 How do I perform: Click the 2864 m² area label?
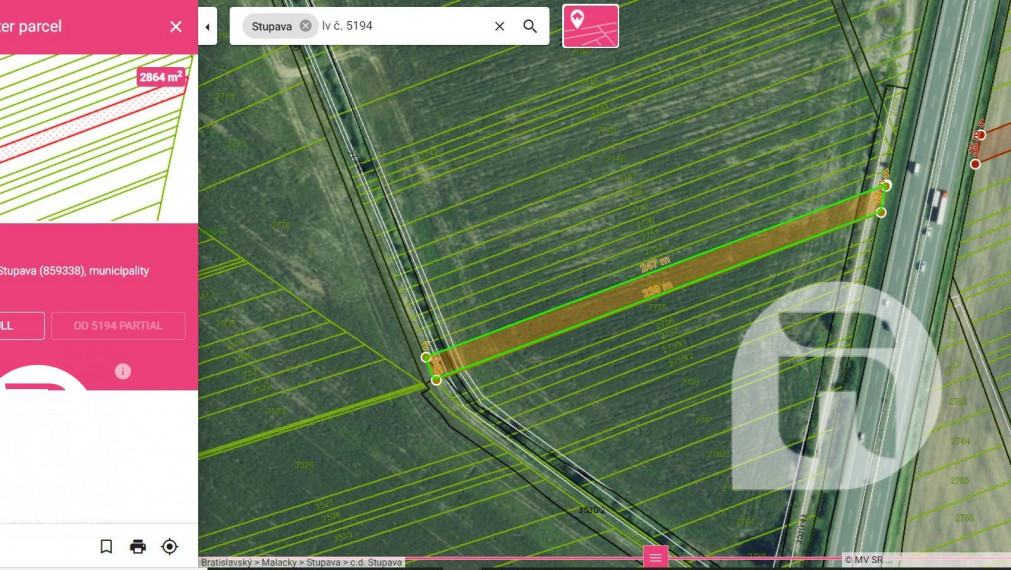[x=161, y=77]
